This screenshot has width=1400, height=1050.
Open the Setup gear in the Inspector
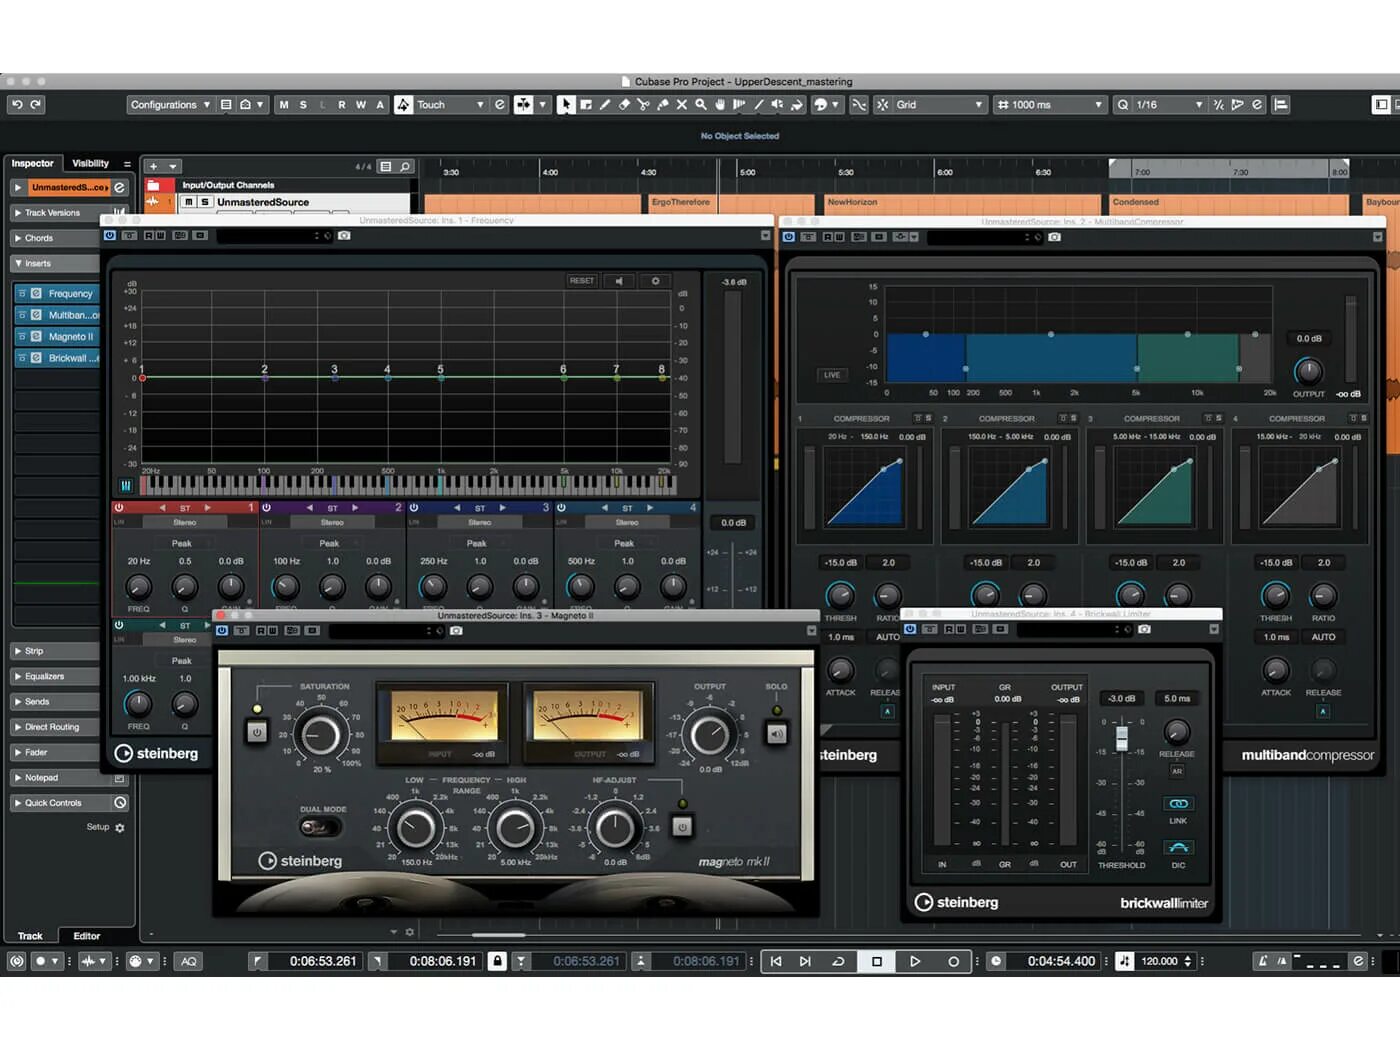pyautogui.click(x=120, y=828)
